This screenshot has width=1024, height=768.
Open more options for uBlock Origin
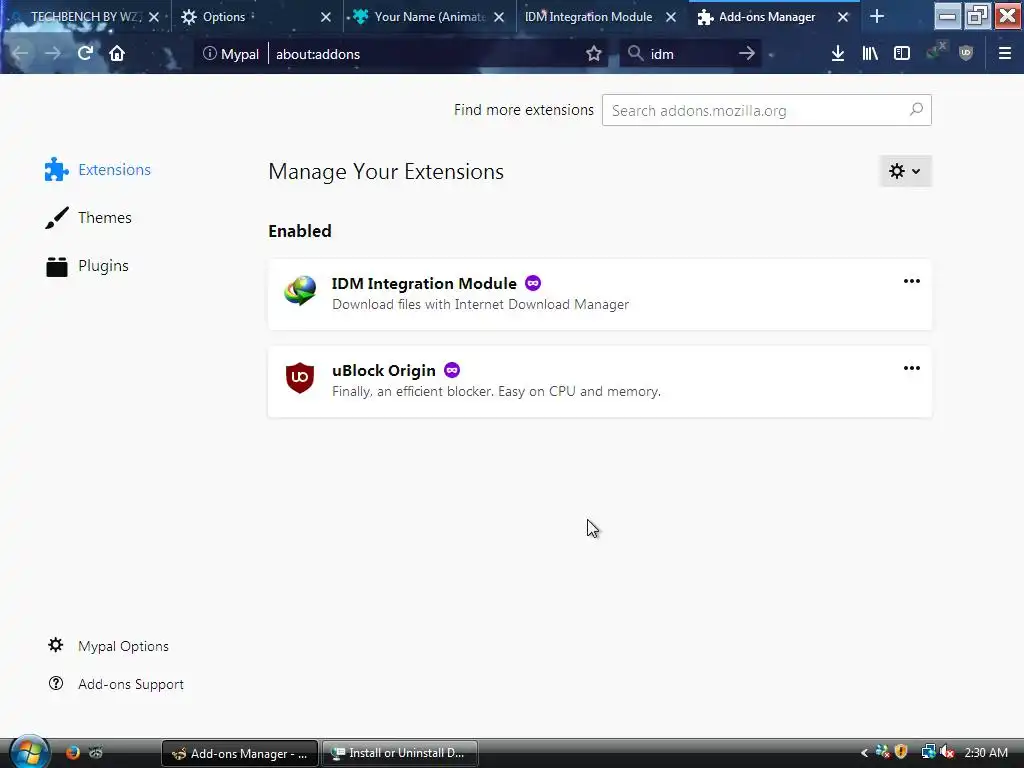click(912, 368)
